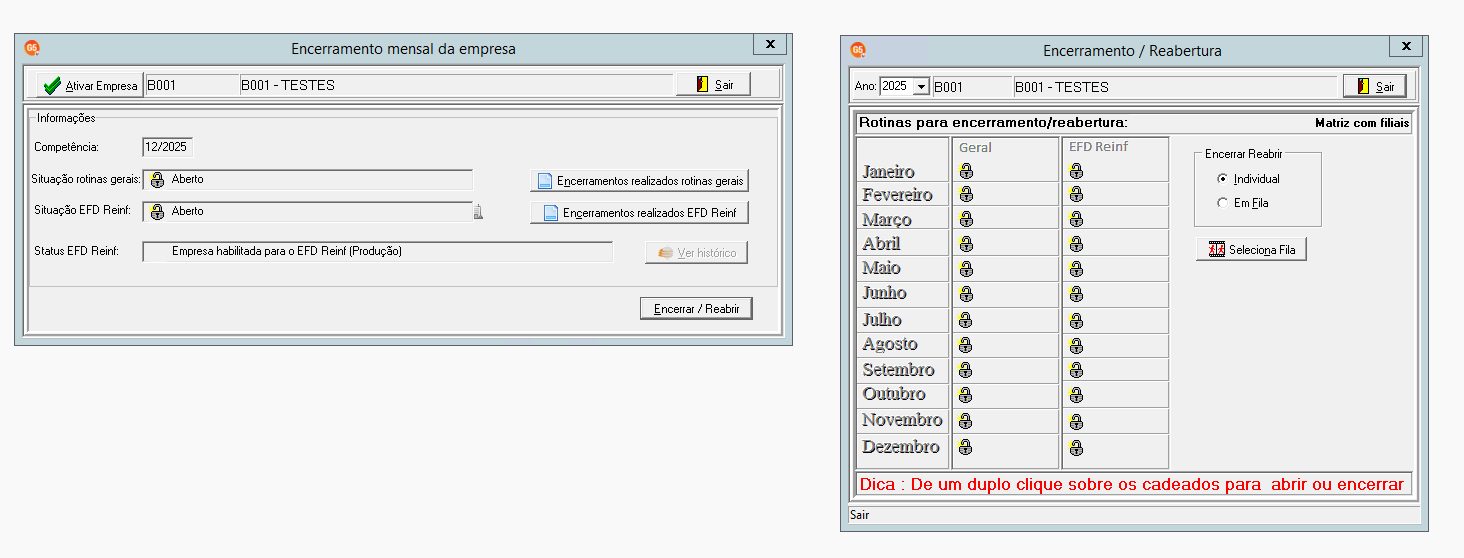The width and height of the screenshot is (1464, 558).
Task: Toggle Março padlock in EFD Reinf column
Action: point(1076,219)
